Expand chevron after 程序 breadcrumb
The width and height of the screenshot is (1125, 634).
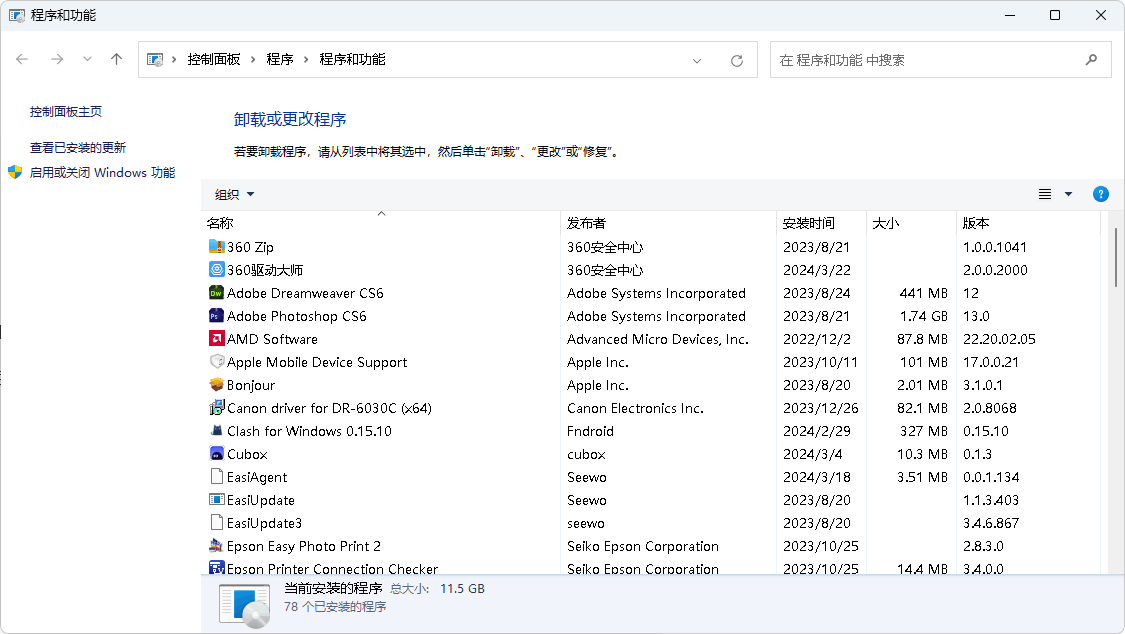pyautogui.click(x=306, y=60)
